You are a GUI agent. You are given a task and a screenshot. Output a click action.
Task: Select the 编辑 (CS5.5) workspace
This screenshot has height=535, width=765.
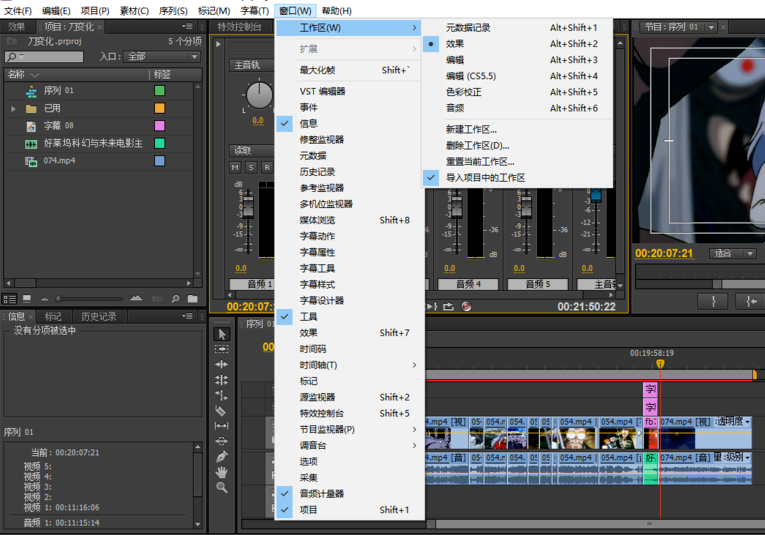pos(470,76)
